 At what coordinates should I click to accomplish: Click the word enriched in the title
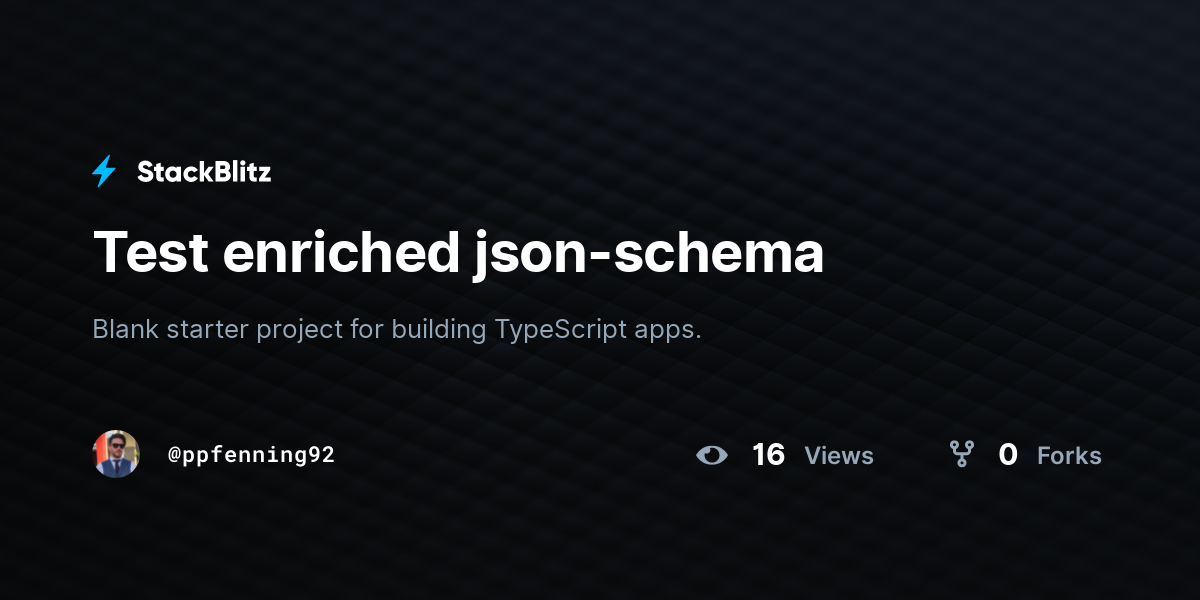340,253
